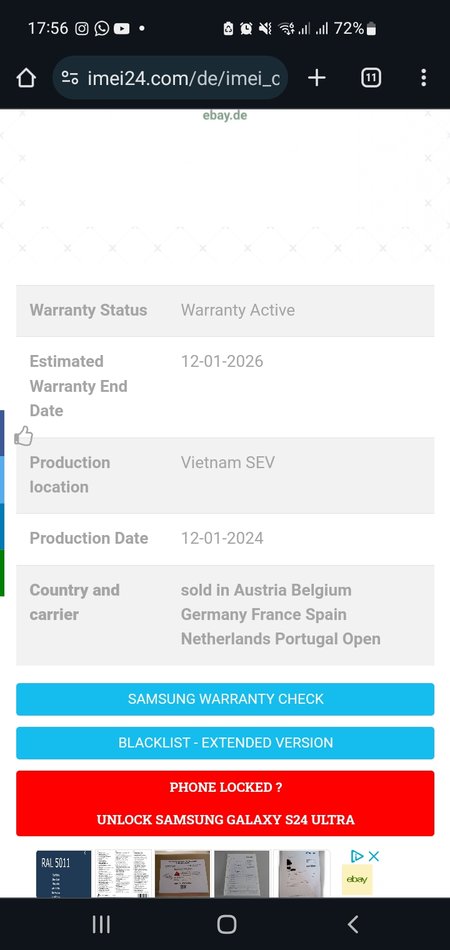
Task: Tap the browser home icon
Action: (26, 78)
